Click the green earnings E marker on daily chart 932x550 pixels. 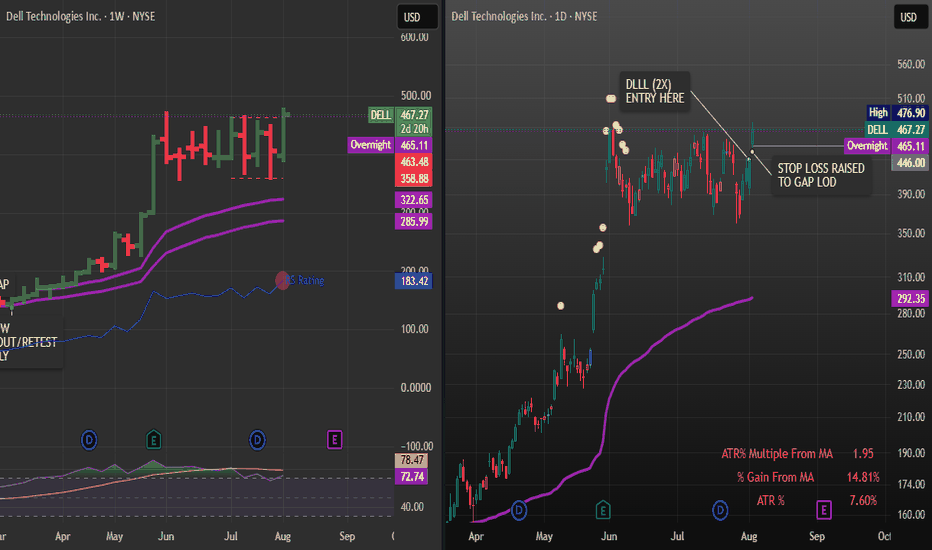click(603, 510)
